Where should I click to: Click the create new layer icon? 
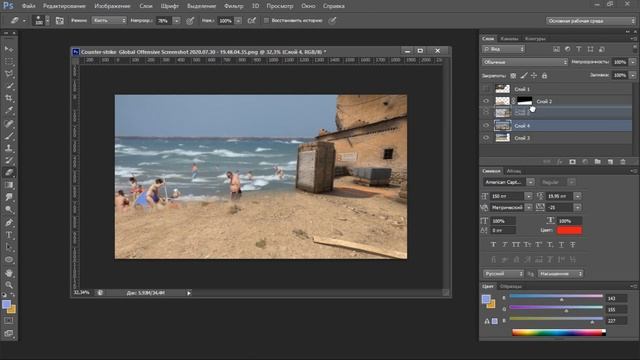(610, 162)
